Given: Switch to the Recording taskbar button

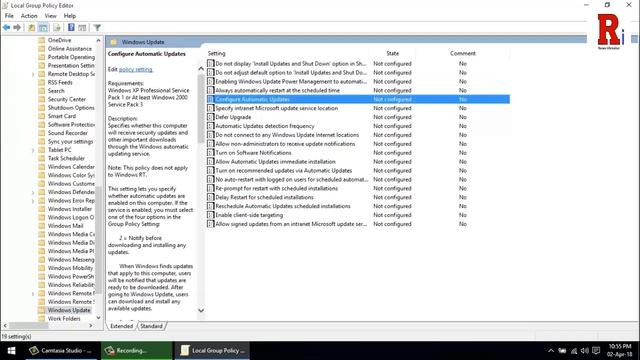Looking at the screenshot, I should (137, 351).
